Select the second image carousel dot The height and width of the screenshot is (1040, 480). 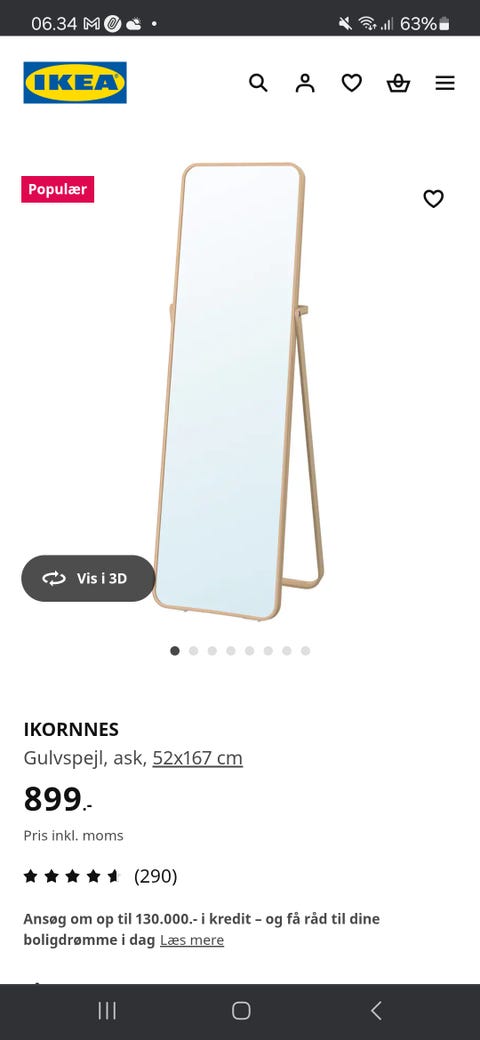[x=194, y=651]
